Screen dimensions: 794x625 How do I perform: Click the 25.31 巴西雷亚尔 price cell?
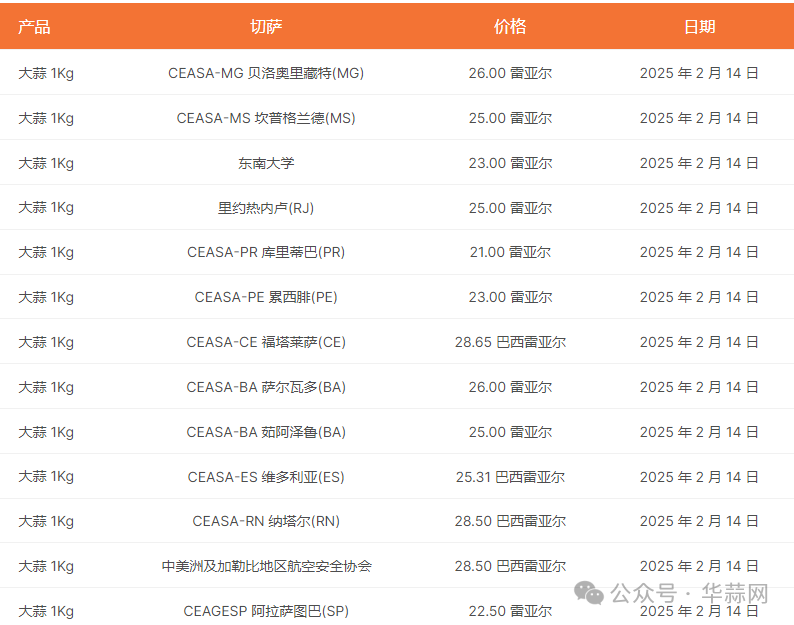(510, 477)
